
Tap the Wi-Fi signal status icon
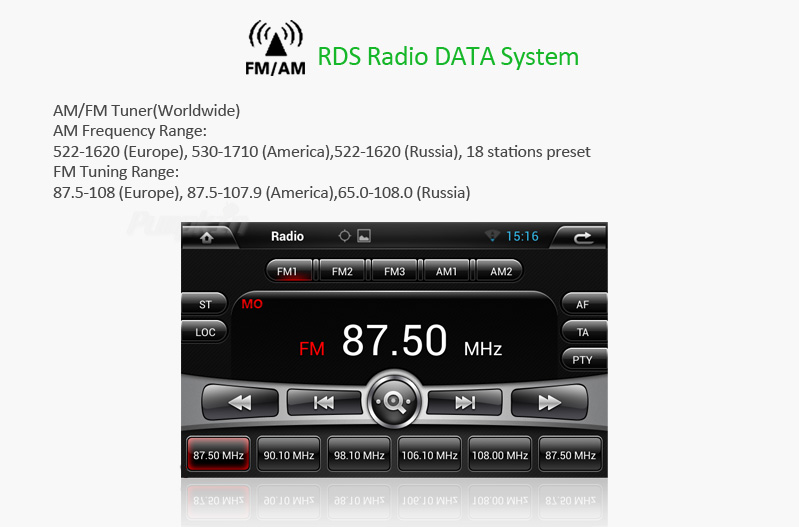[492, 237]
